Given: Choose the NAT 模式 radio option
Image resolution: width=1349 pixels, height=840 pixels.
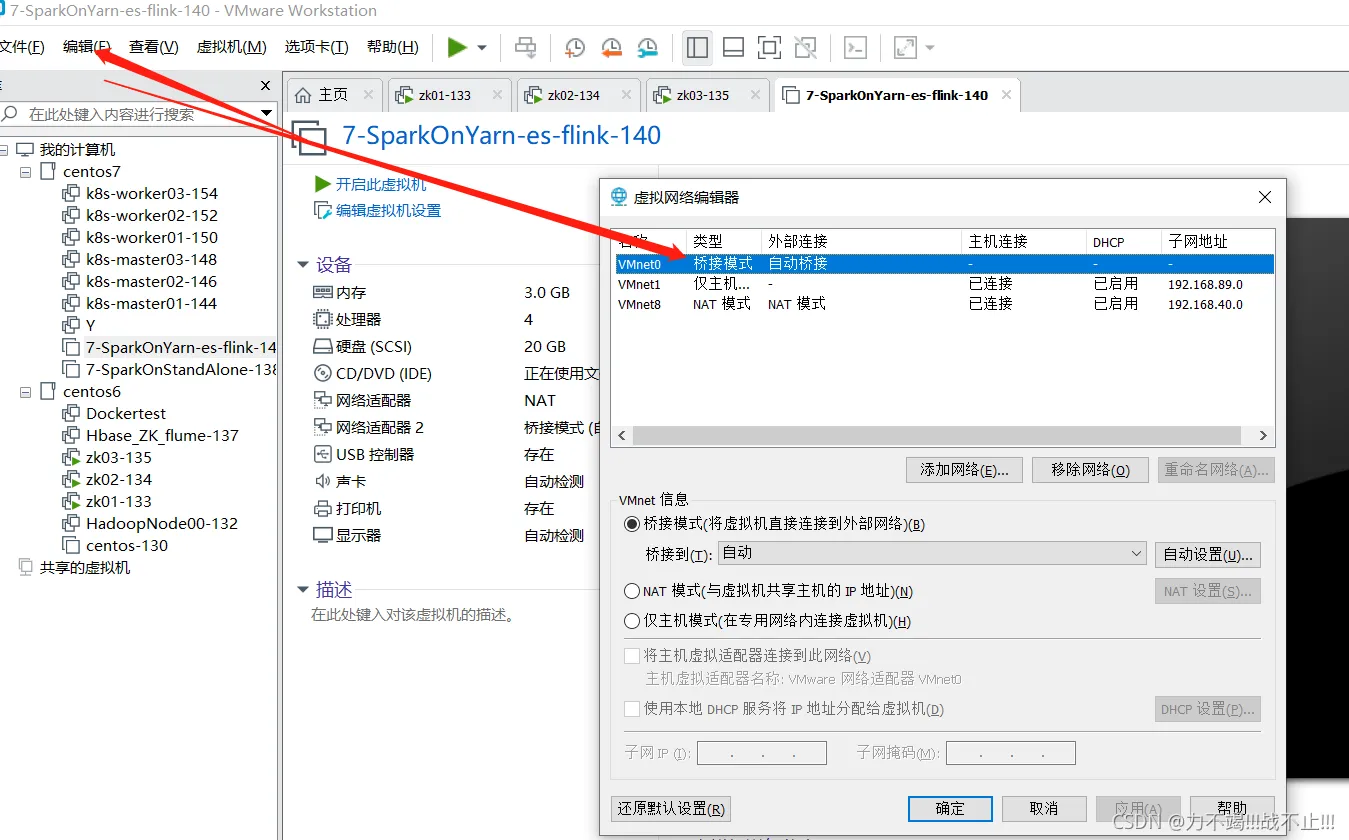Looking at the screenshot, I should (x=632, y=590).
